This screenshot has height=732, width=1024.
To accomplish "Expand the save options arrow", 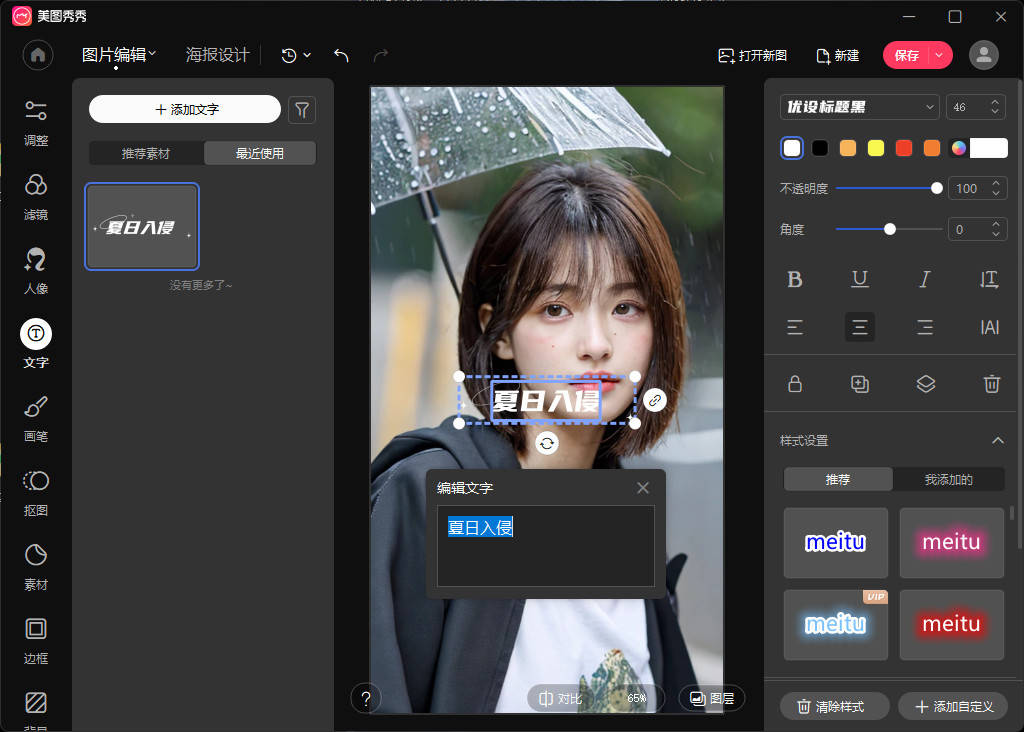I will click(x=940, y=56).
